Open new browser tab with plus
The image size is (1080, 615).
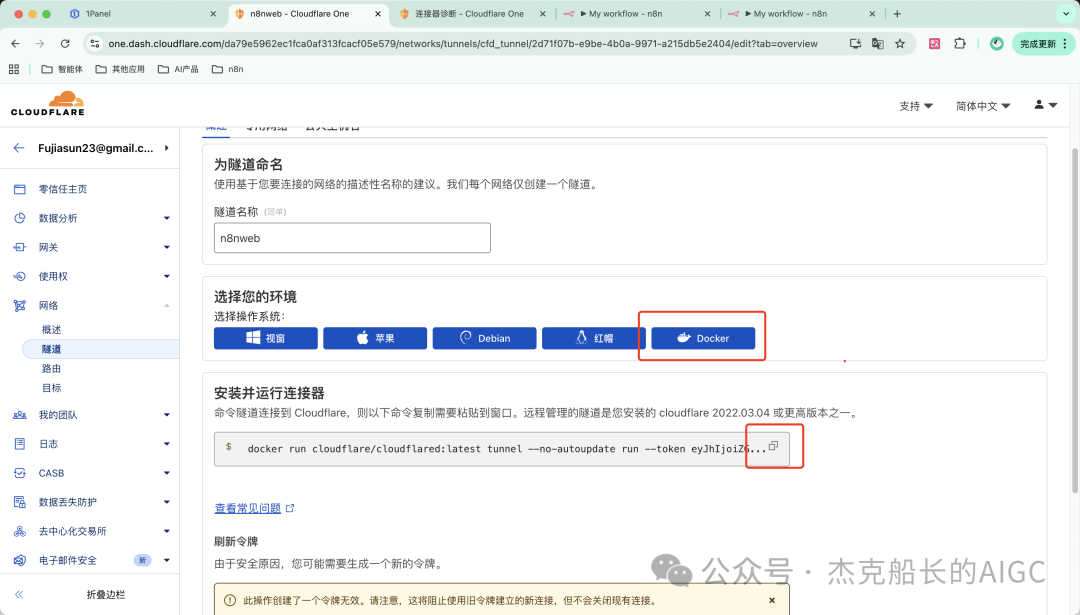point(897,14)
